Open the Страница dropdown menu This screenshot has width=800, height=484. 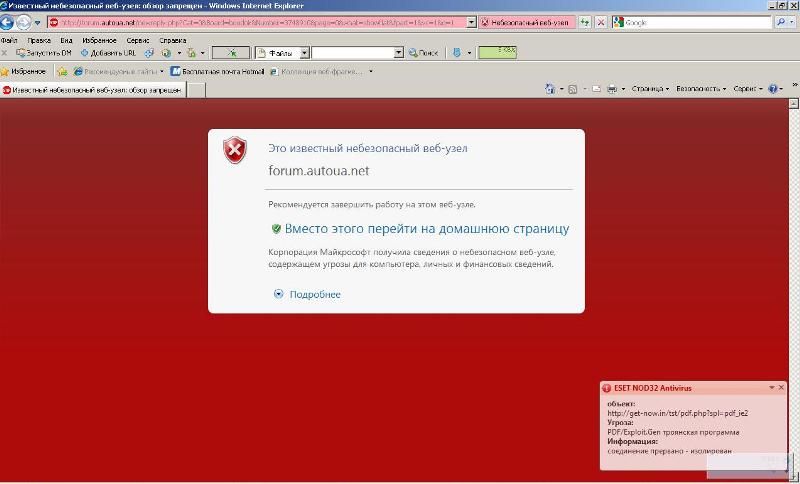(x=650, y=89)
